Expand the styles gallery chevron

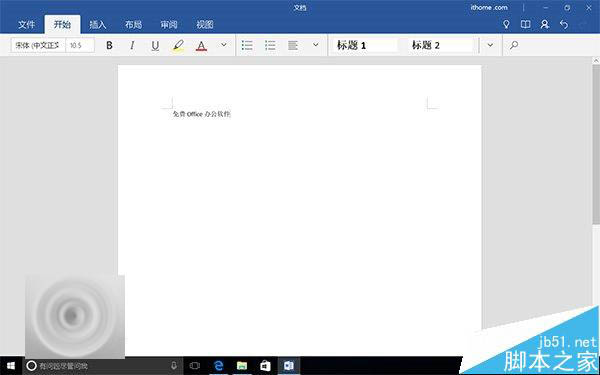(x=490, y=45)
